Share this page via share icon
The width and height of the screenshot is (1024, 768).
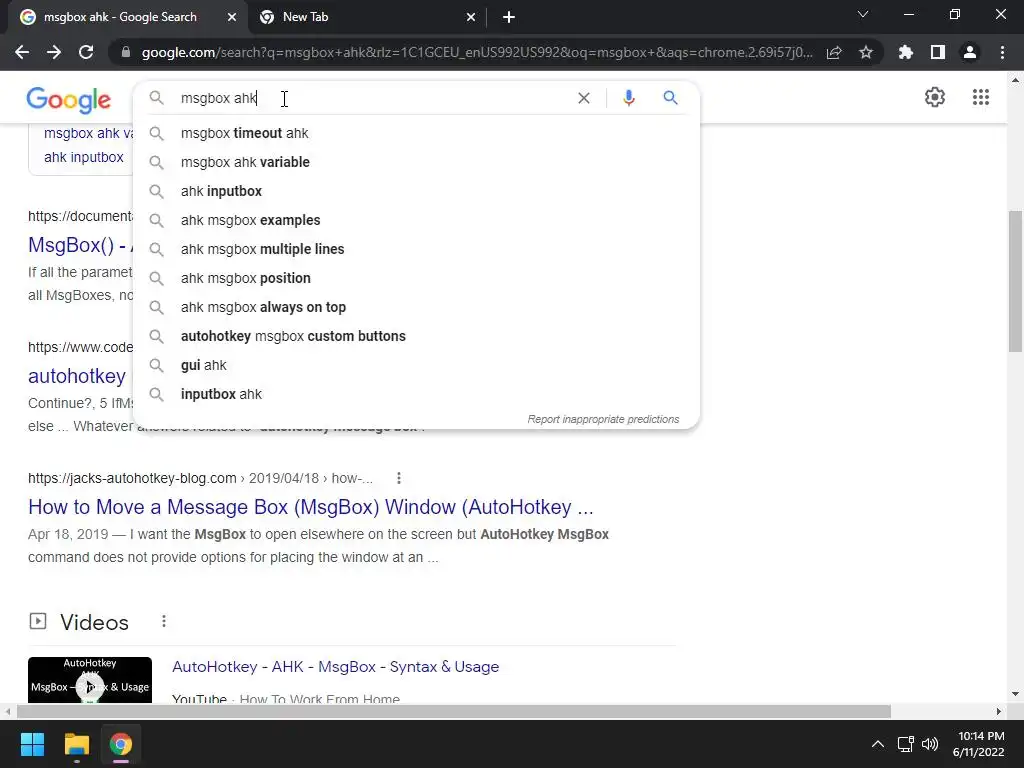[x=834, y=52]
